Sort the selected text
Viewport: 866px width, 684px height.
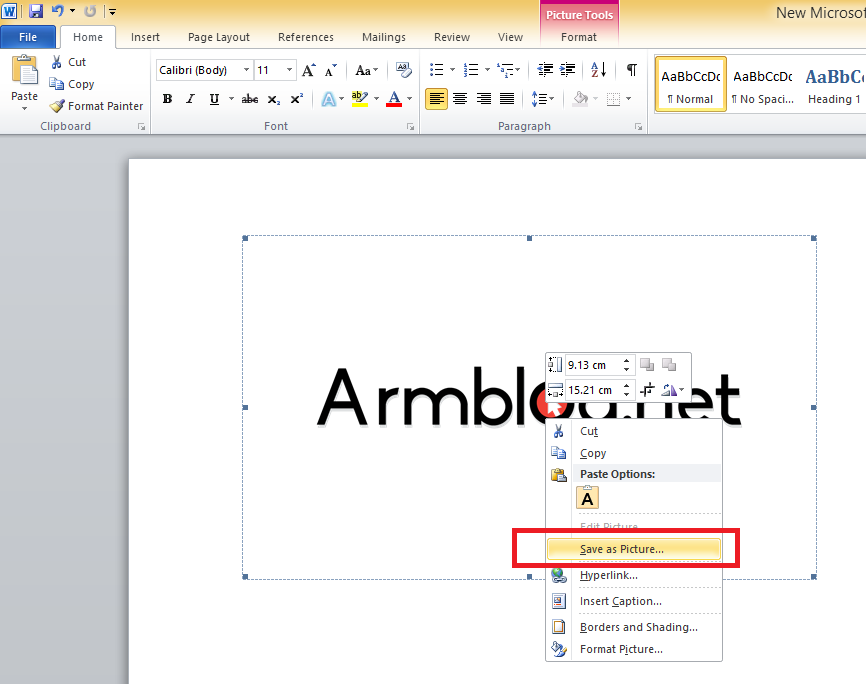(599, 70)
